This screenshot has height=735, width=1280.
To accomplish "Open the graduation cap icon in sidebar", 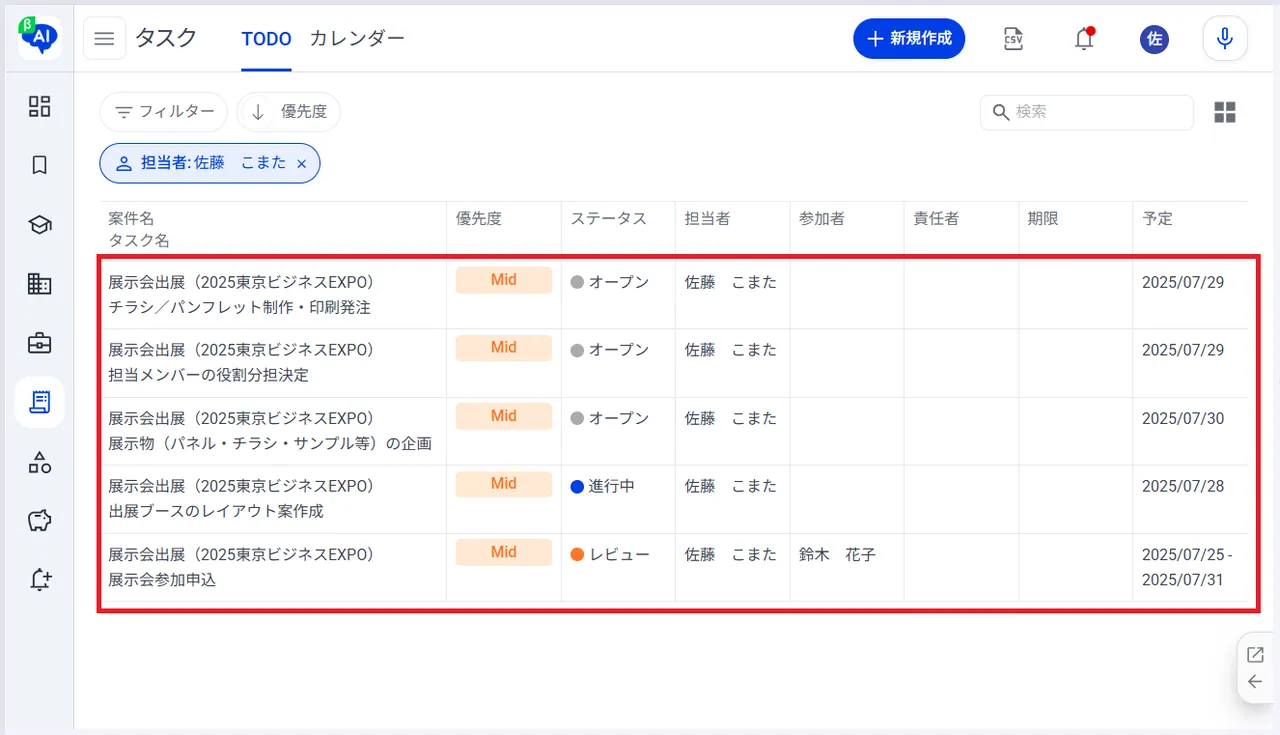I will pyautogui.click(x=40, y=225).
